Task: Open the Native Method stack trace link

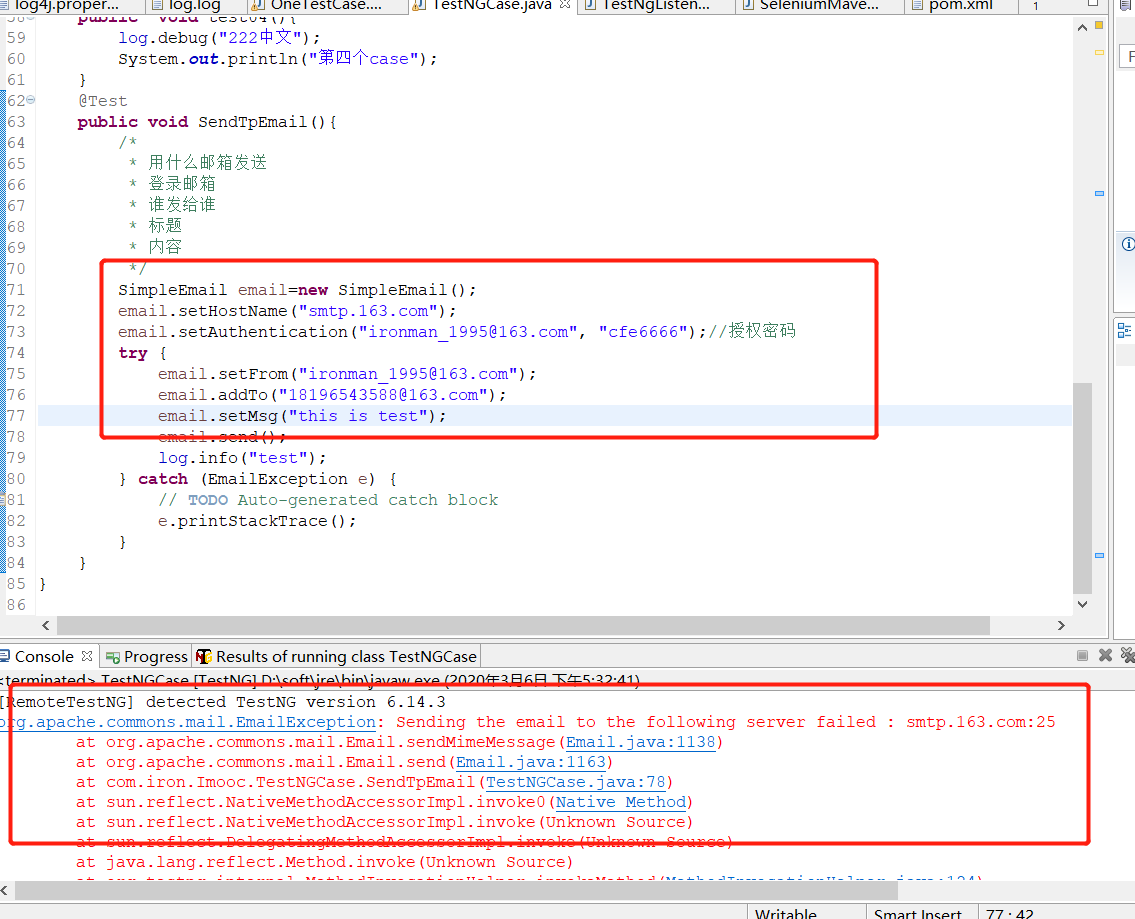Action: click(620, 802)
